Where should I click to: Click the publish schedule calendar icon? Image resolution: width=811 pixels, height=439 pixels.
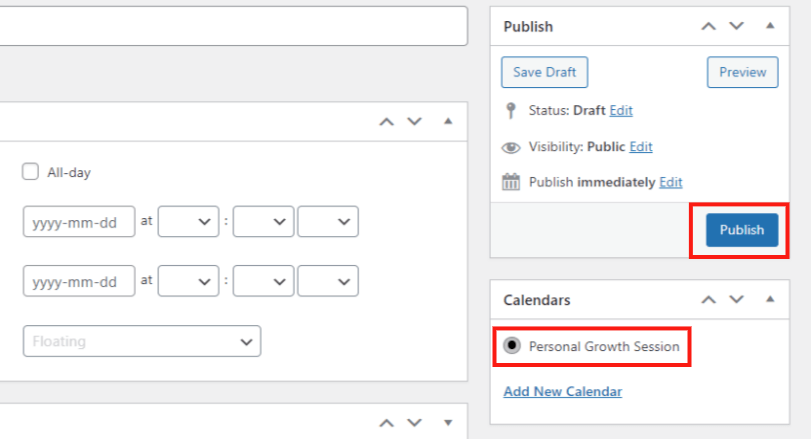tap(510, 182)
